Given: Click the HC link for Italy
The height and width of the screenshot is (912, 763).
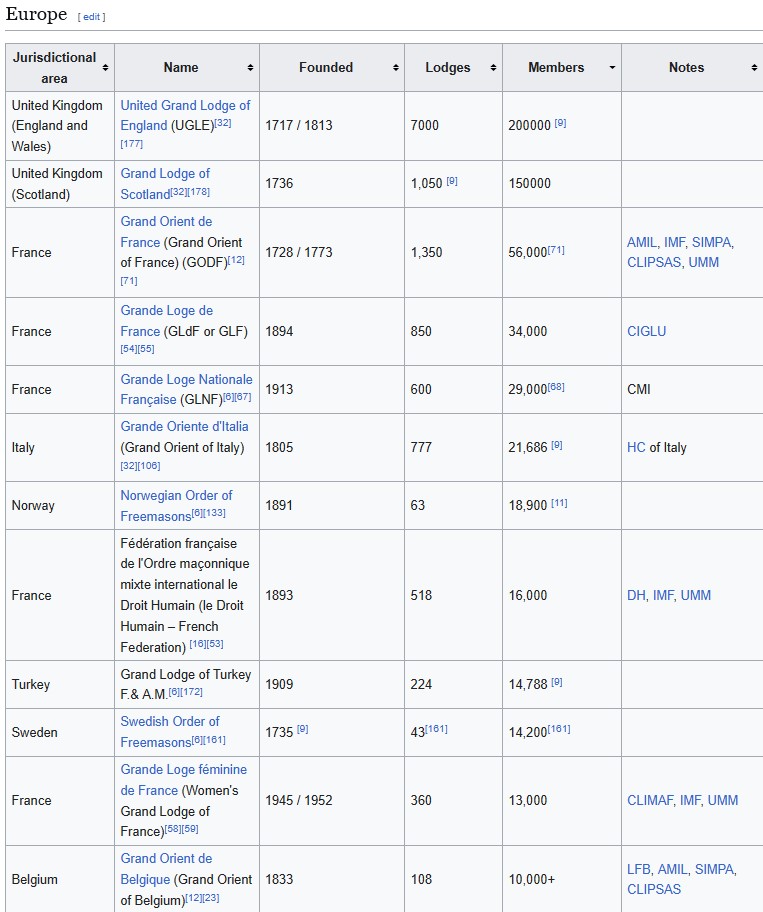Looking at the screenshot, I should click(636, 447).
